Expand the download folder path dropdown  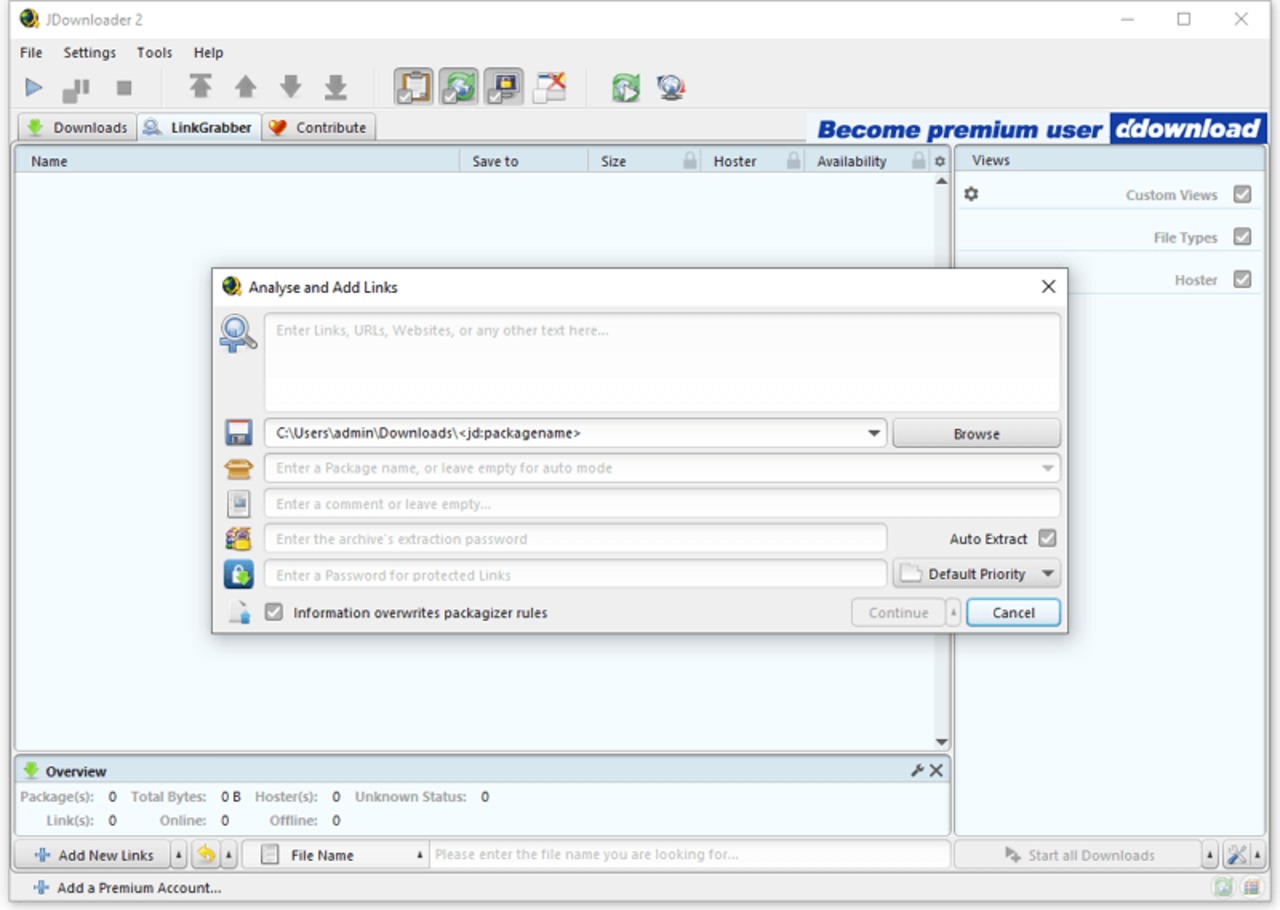pos(874,434)
